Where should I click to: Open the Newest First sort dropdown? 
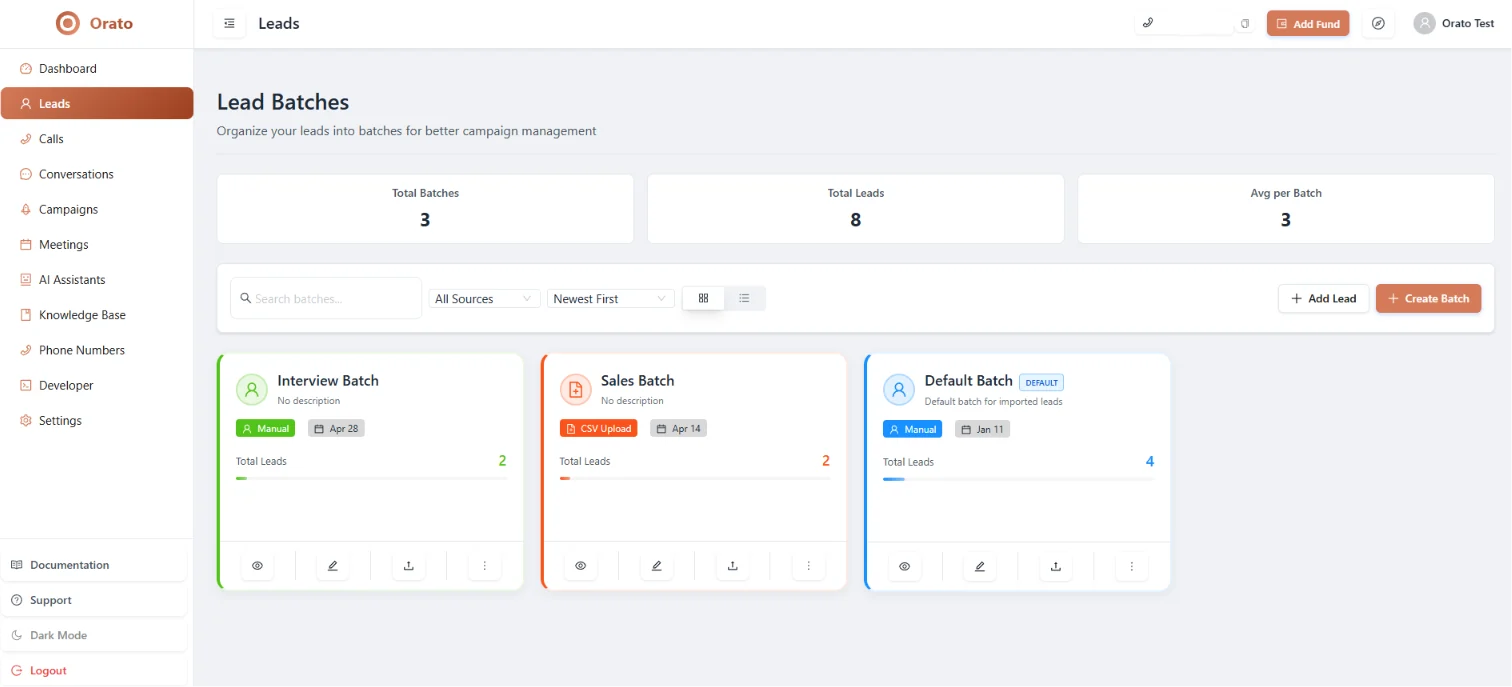611,299
